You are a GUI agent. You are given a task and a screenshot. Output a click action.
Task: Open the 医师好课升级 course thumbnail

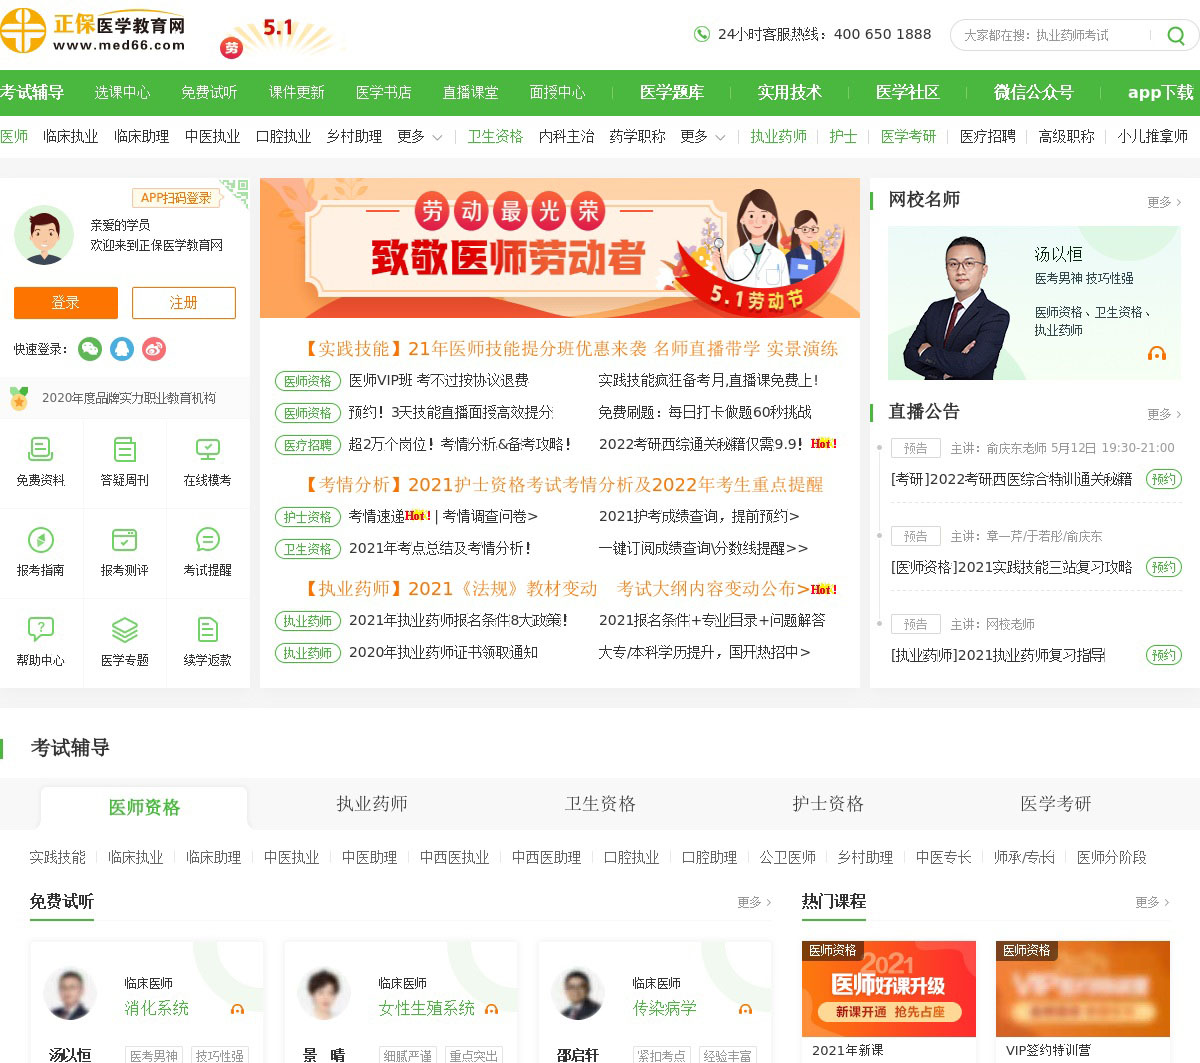click(x=889, y=988)
